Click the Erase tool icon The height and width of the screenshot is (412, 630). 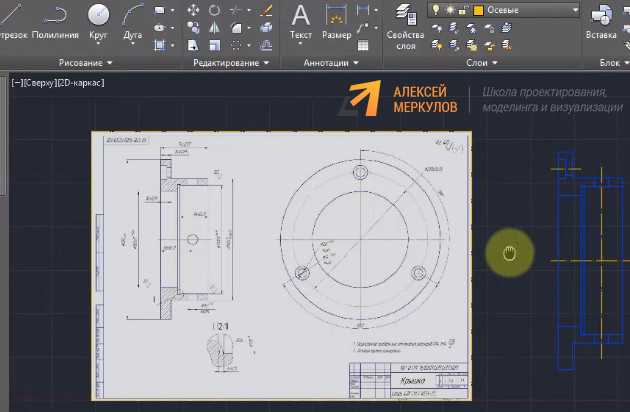click(266, 10)
